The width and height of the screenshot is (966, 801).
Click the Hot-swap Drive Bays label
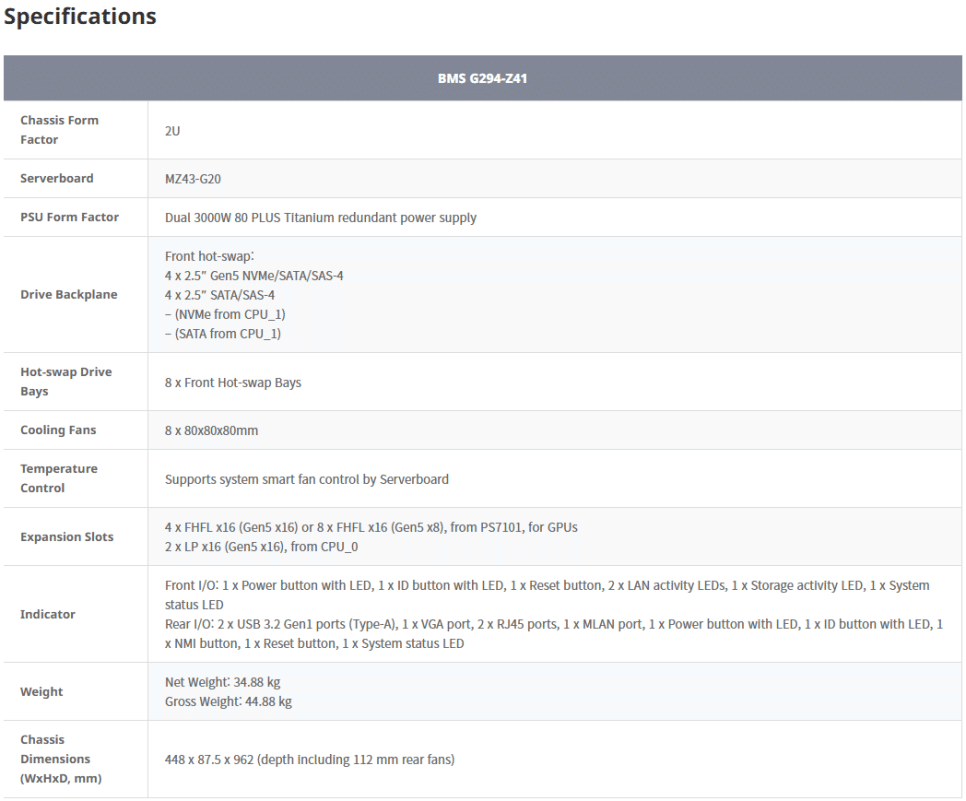(x=66, y=381)
